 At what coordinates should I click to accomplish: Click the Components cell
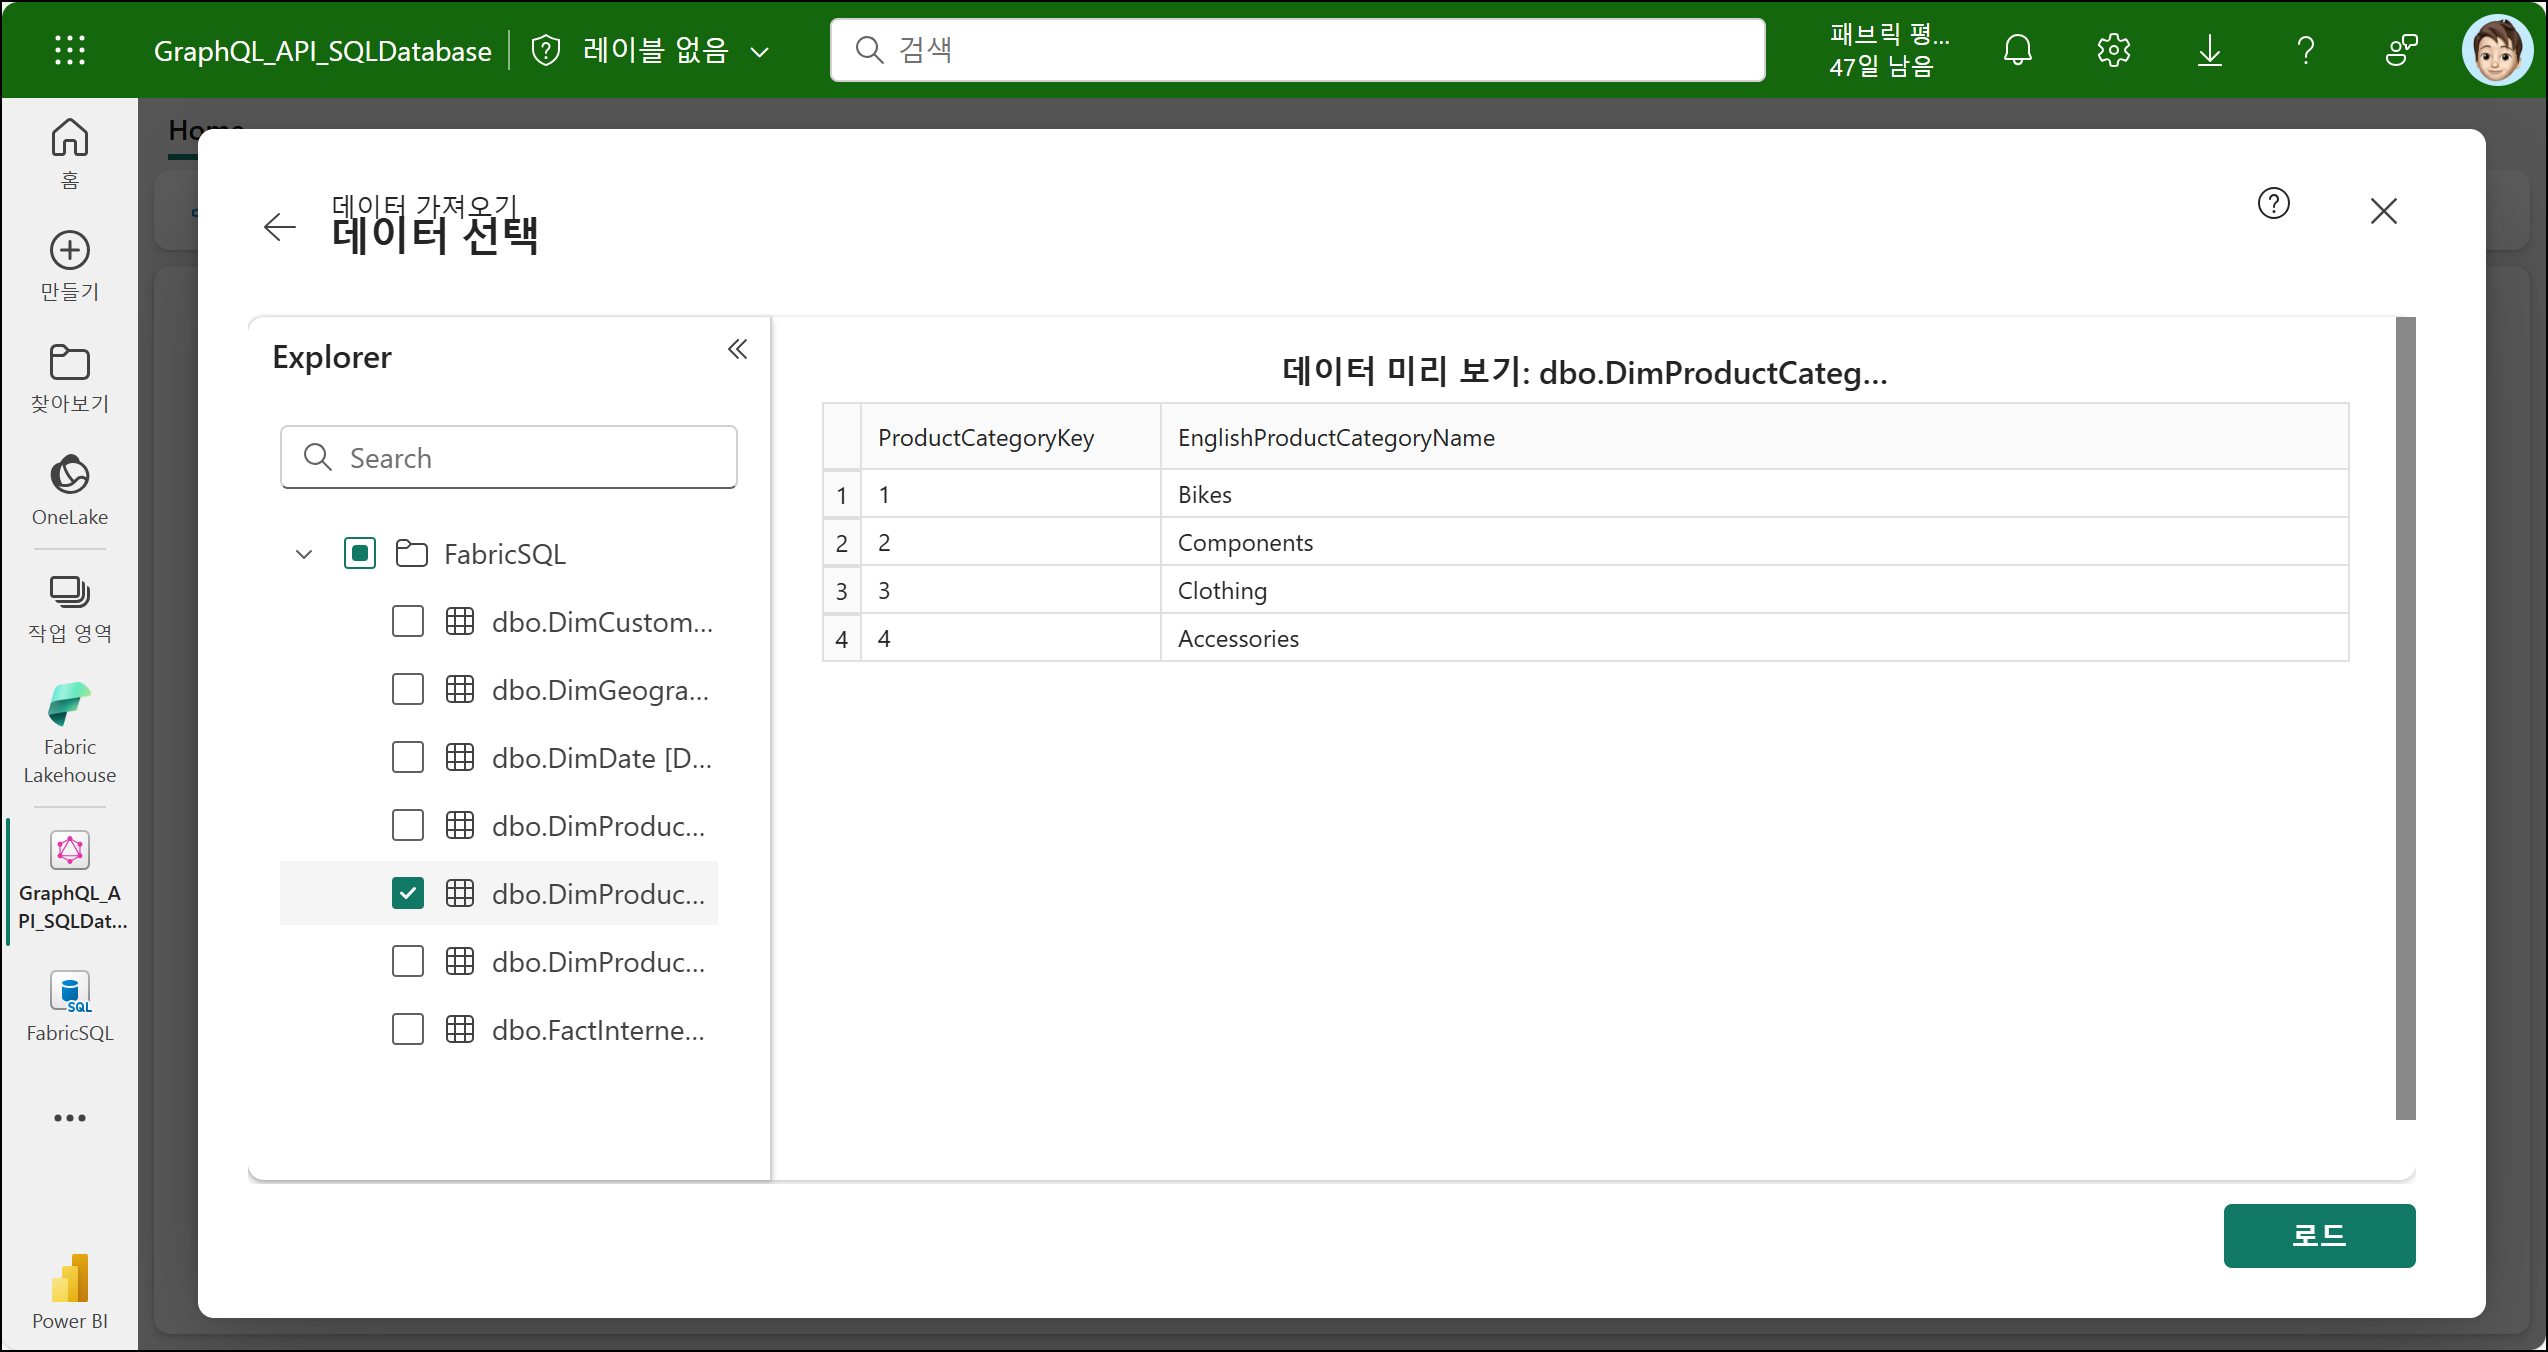(1754, 542)
